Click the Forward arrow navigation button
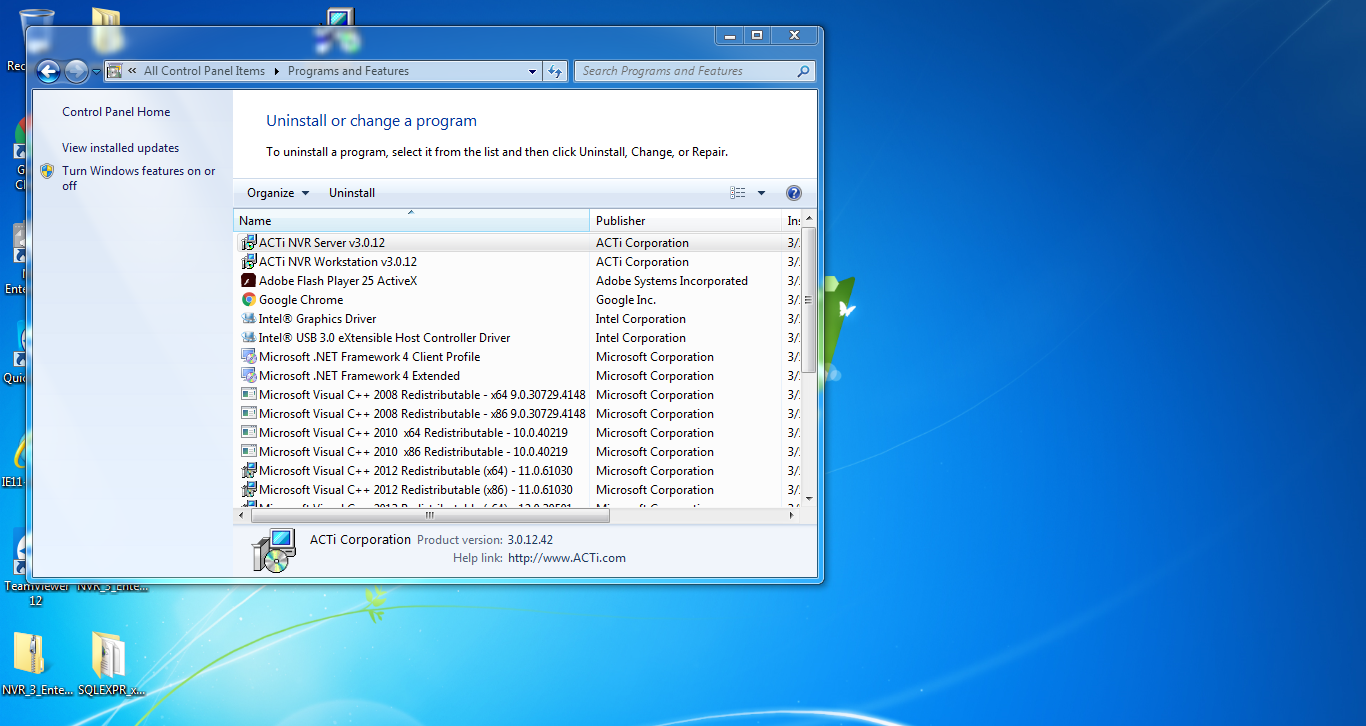The image size is (1366, 726). click(76, 71)
